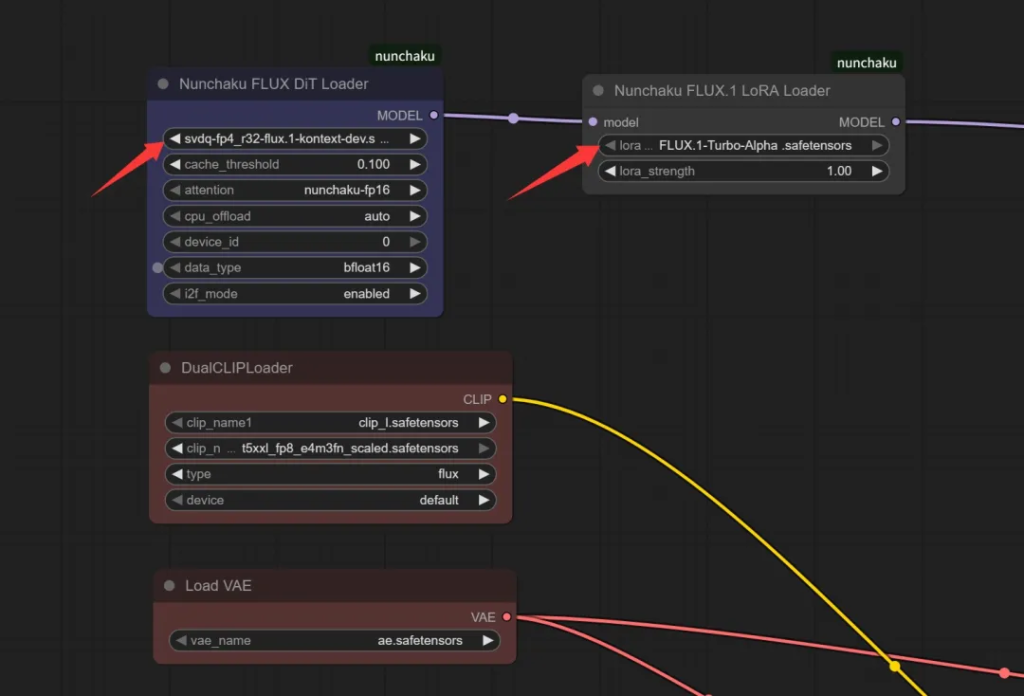
Task: Open the i2f_mode enabled dropdown
Action: tap(295, 294)
